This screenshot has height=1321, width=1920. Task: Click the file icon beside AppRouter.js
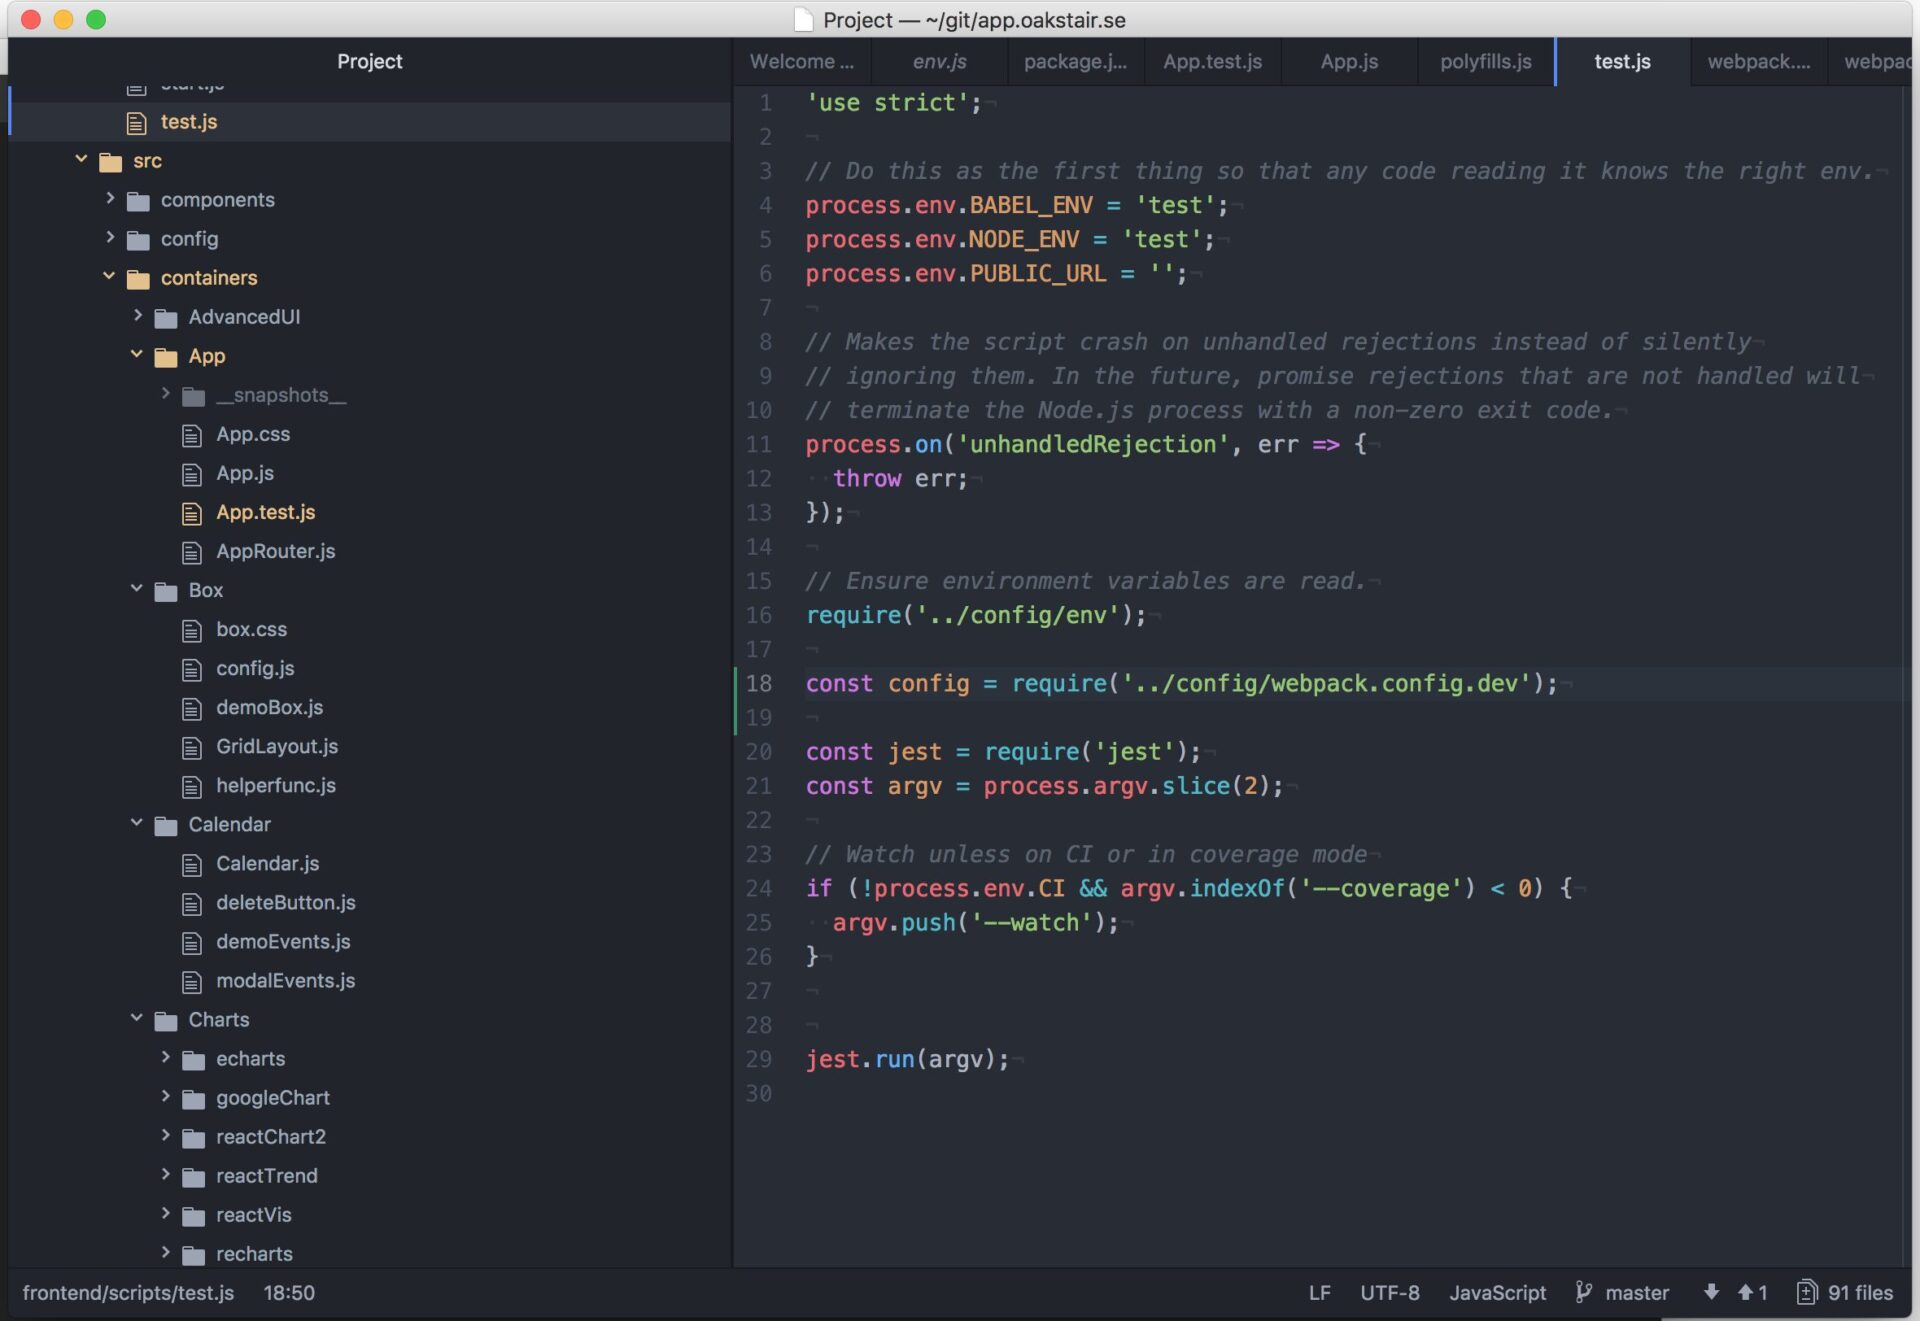pos(192,552)
